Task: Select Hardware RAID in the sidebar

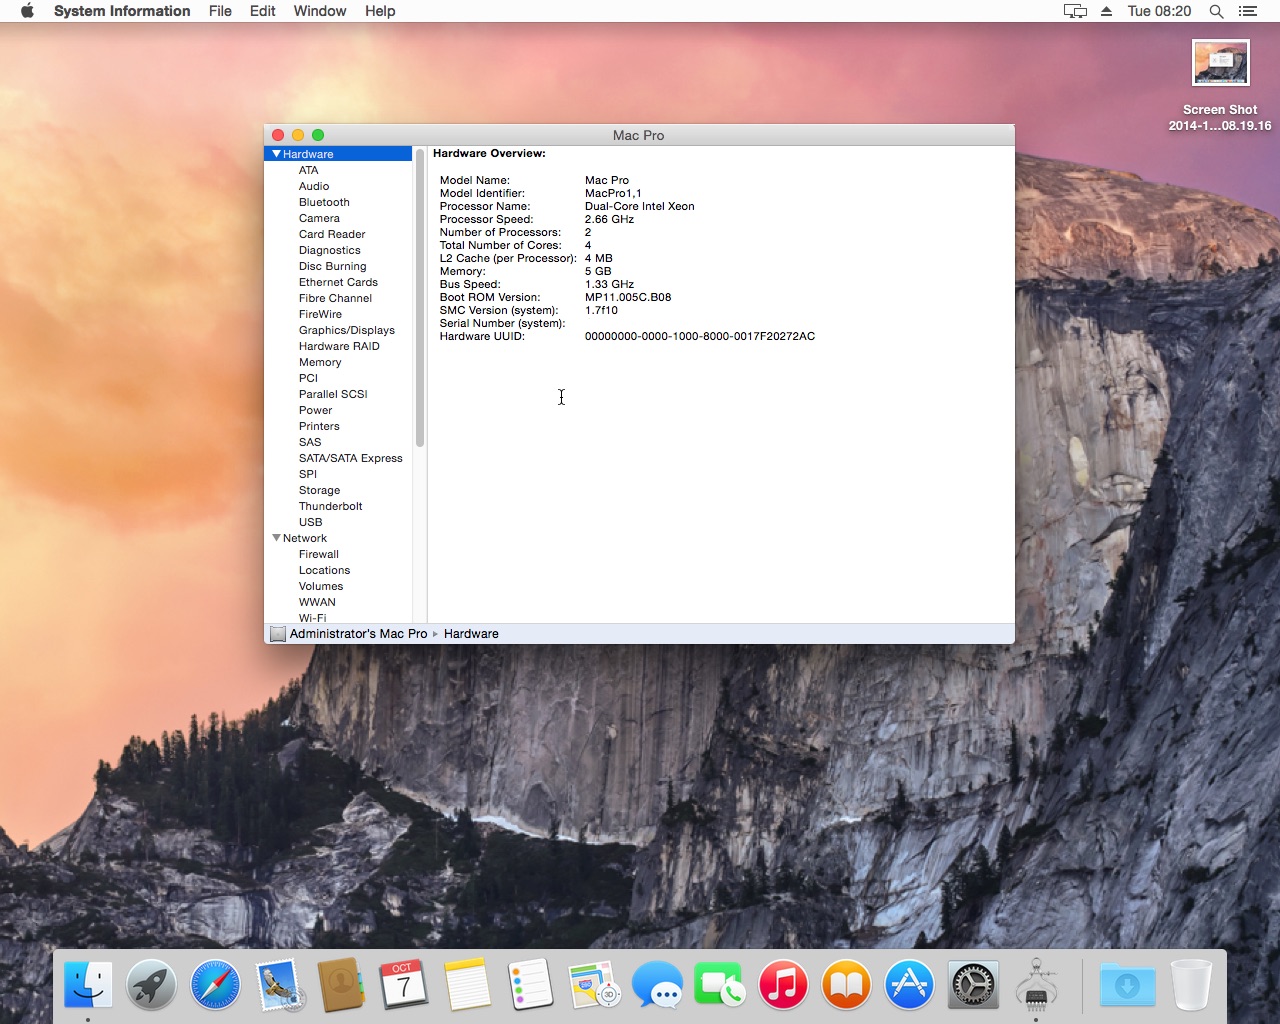Action: point(339,346)
